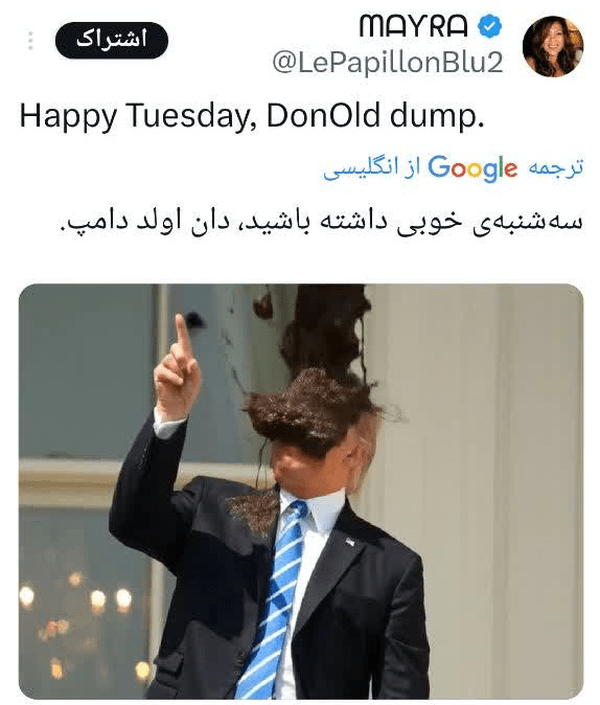This screenshot has width=600, height=705.
Task: Open the attached photo of the man in a suit
Action: tap(301, 491)
